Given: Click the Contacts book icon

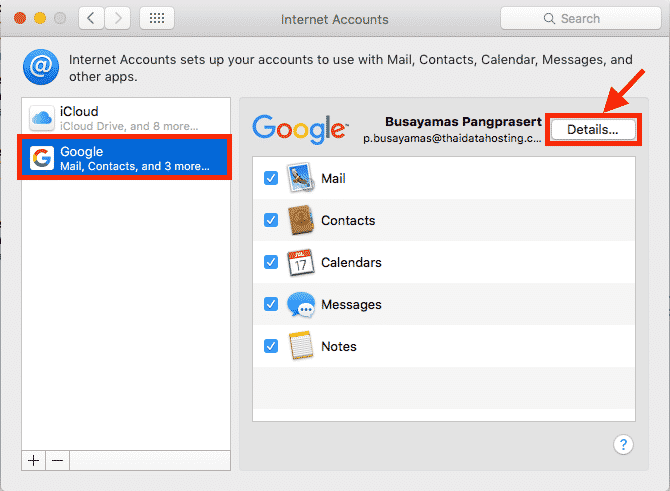Looking at the screenshot, I should pos(300,220).
